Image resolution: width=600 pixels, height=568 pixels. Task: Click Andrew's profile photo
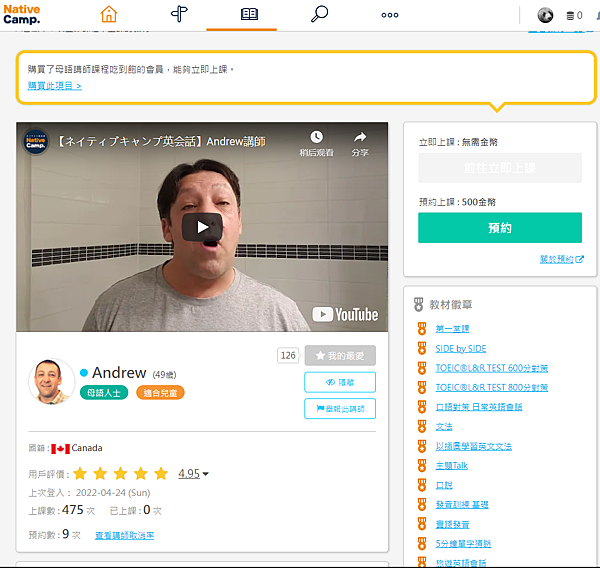[x=51, y=381]
